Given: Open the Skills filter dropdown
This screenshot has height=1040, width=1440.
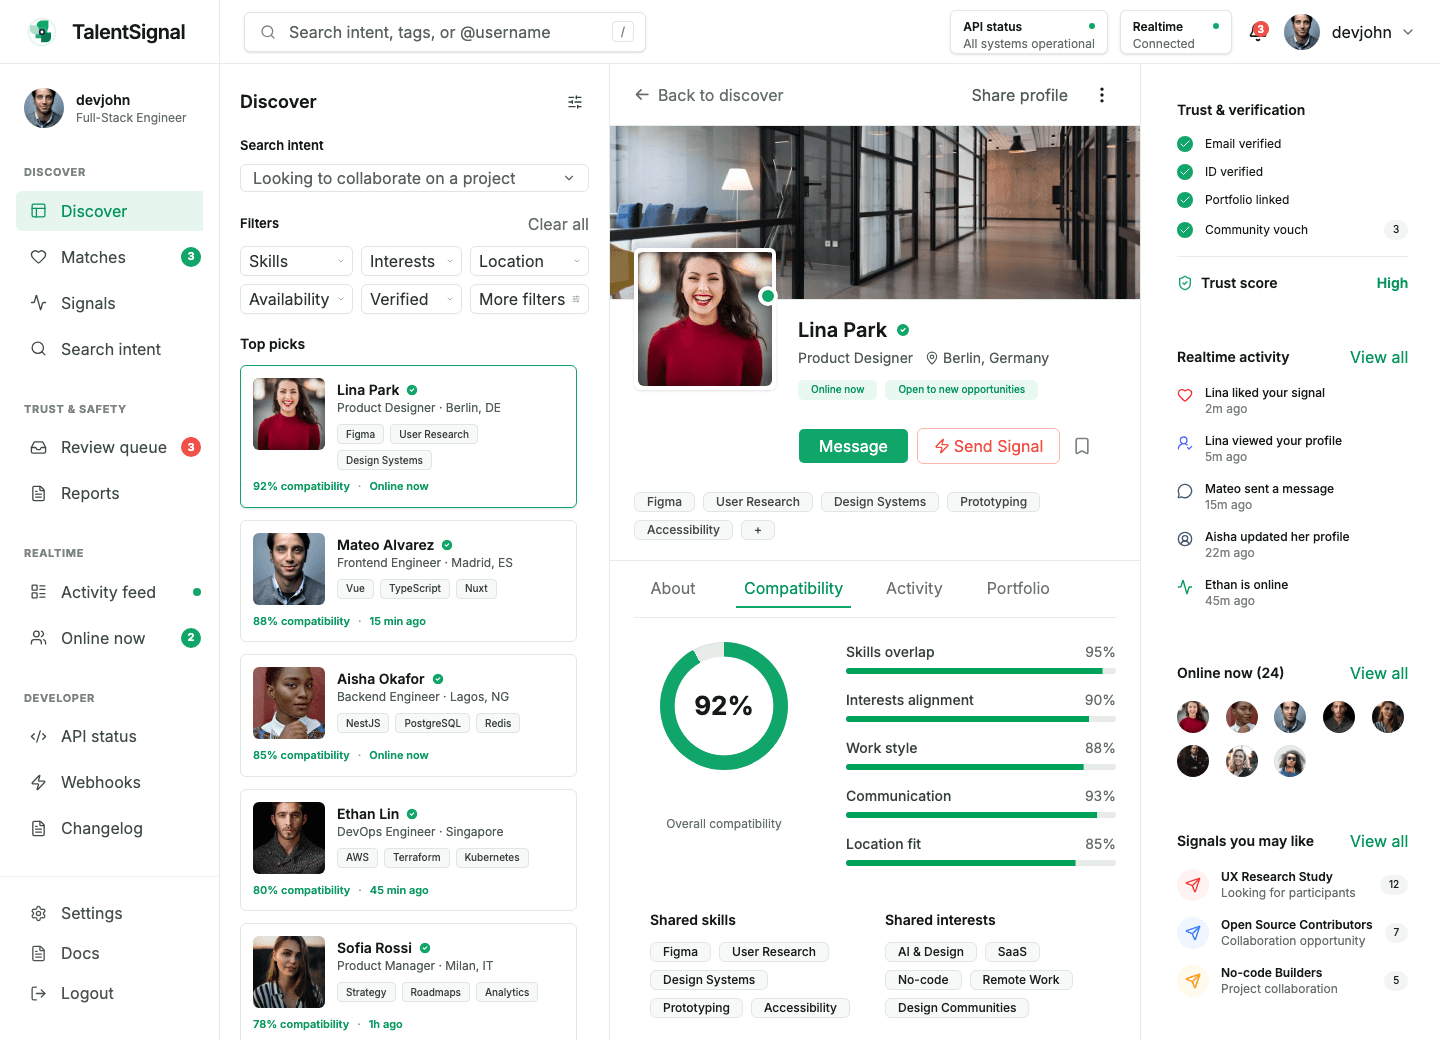Looking at the screenshot, I should pyautogui.click(x=296, y=261).
